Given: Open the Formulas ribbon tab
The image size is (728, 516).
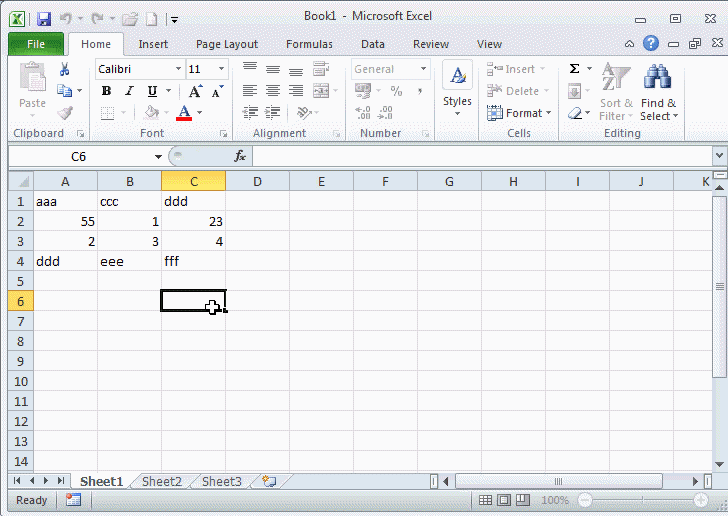Looking at the screenshot, I should (309, 44).
